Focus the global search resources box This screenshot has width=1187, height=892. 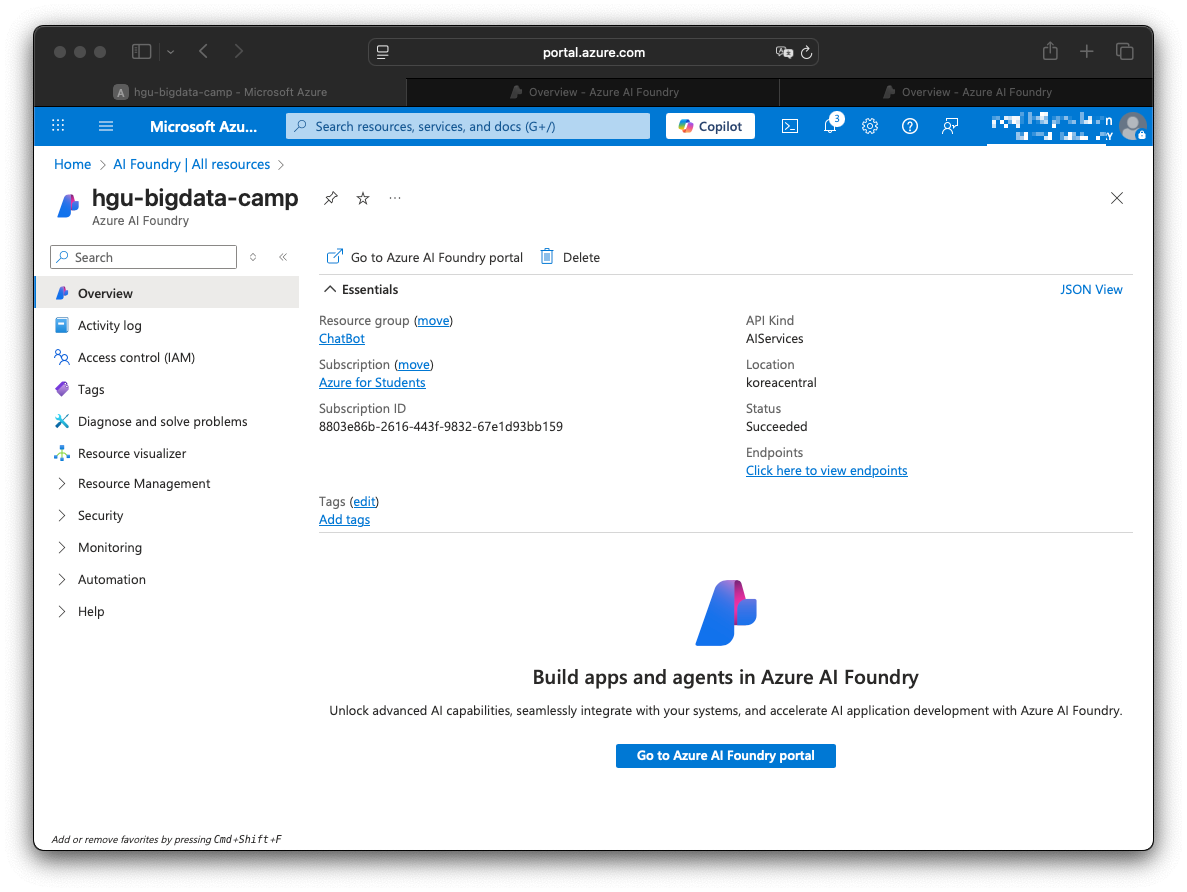tap(468, 126)
